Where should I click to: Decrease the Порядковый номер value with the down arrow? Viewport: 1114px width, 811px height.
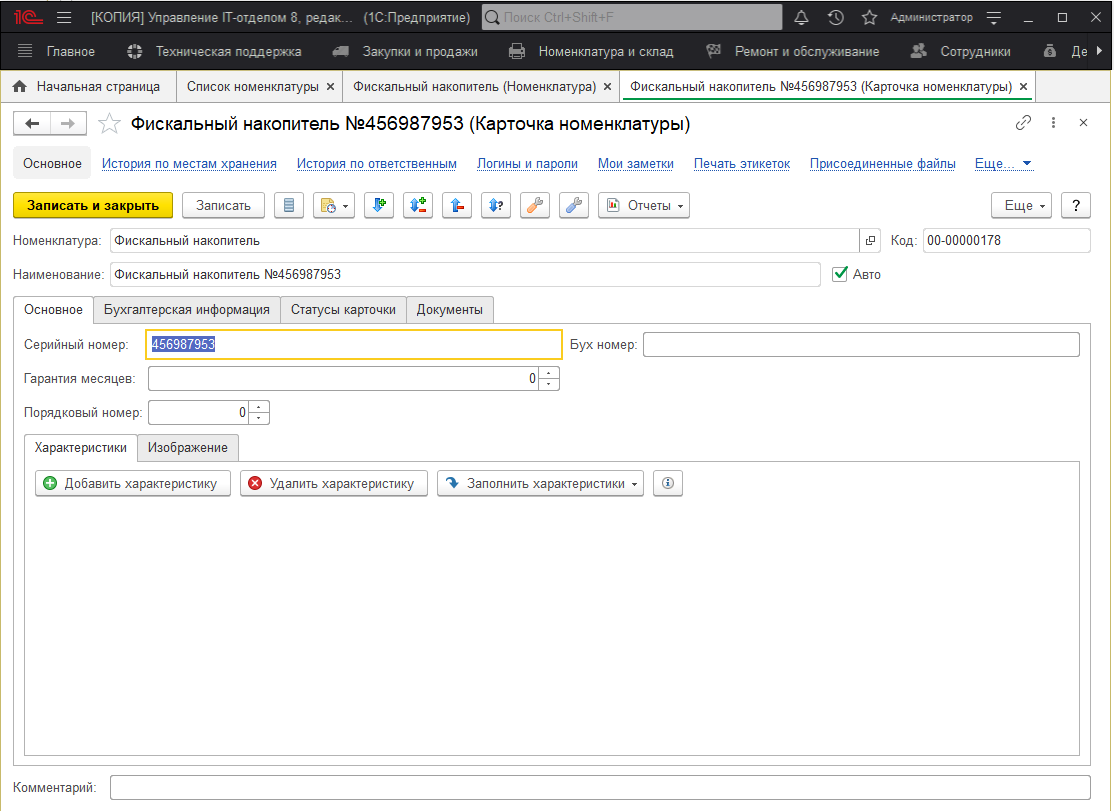260,418
